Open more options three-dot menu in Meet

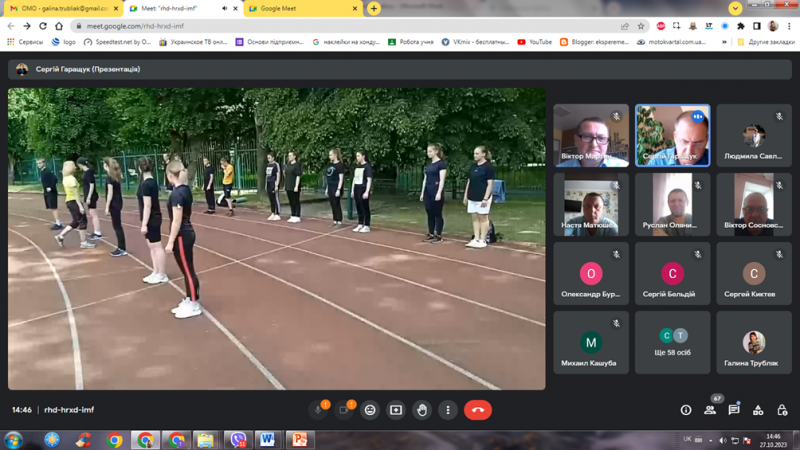tap(448, 410)
